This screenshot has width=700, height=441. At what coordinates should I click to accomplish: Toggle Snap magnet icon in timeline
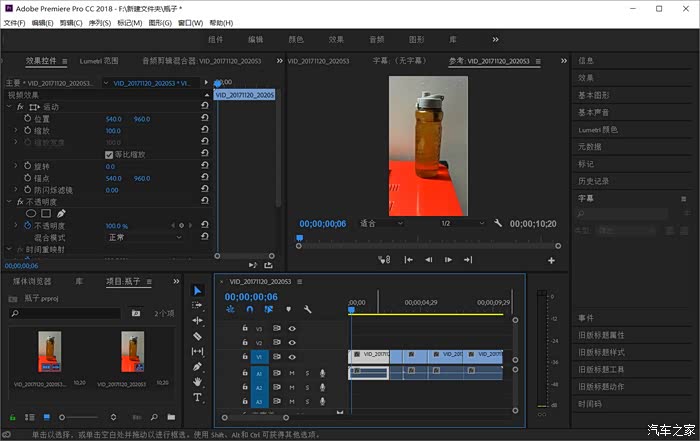tap(250, 310)
